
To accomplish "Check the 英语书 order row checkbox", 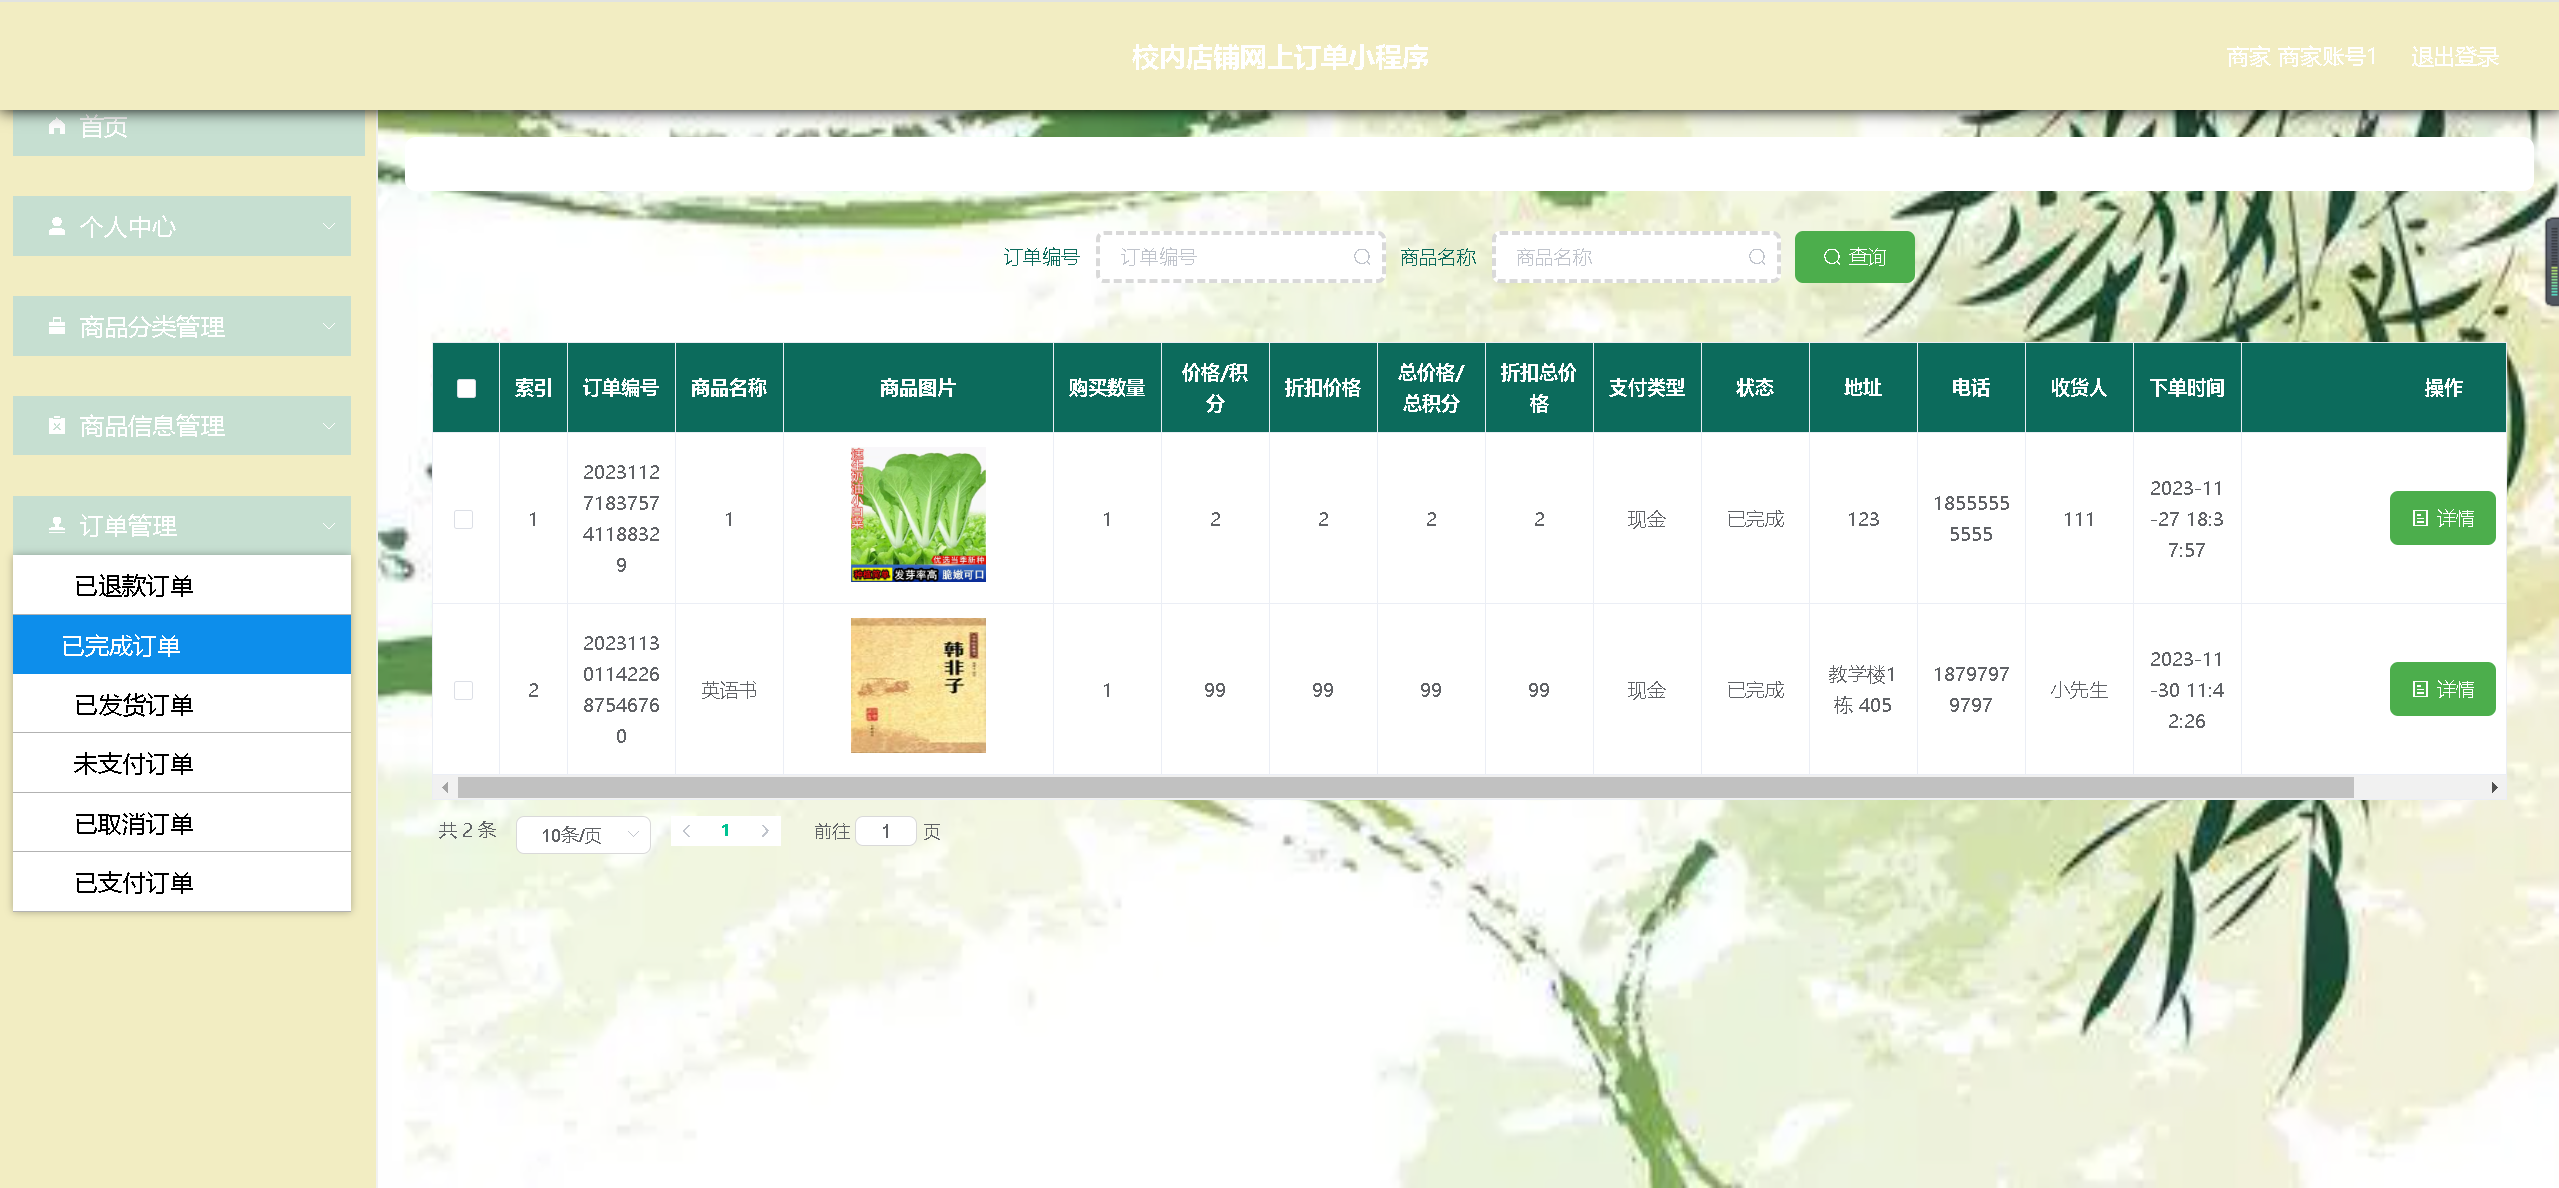I will [464, 690].
